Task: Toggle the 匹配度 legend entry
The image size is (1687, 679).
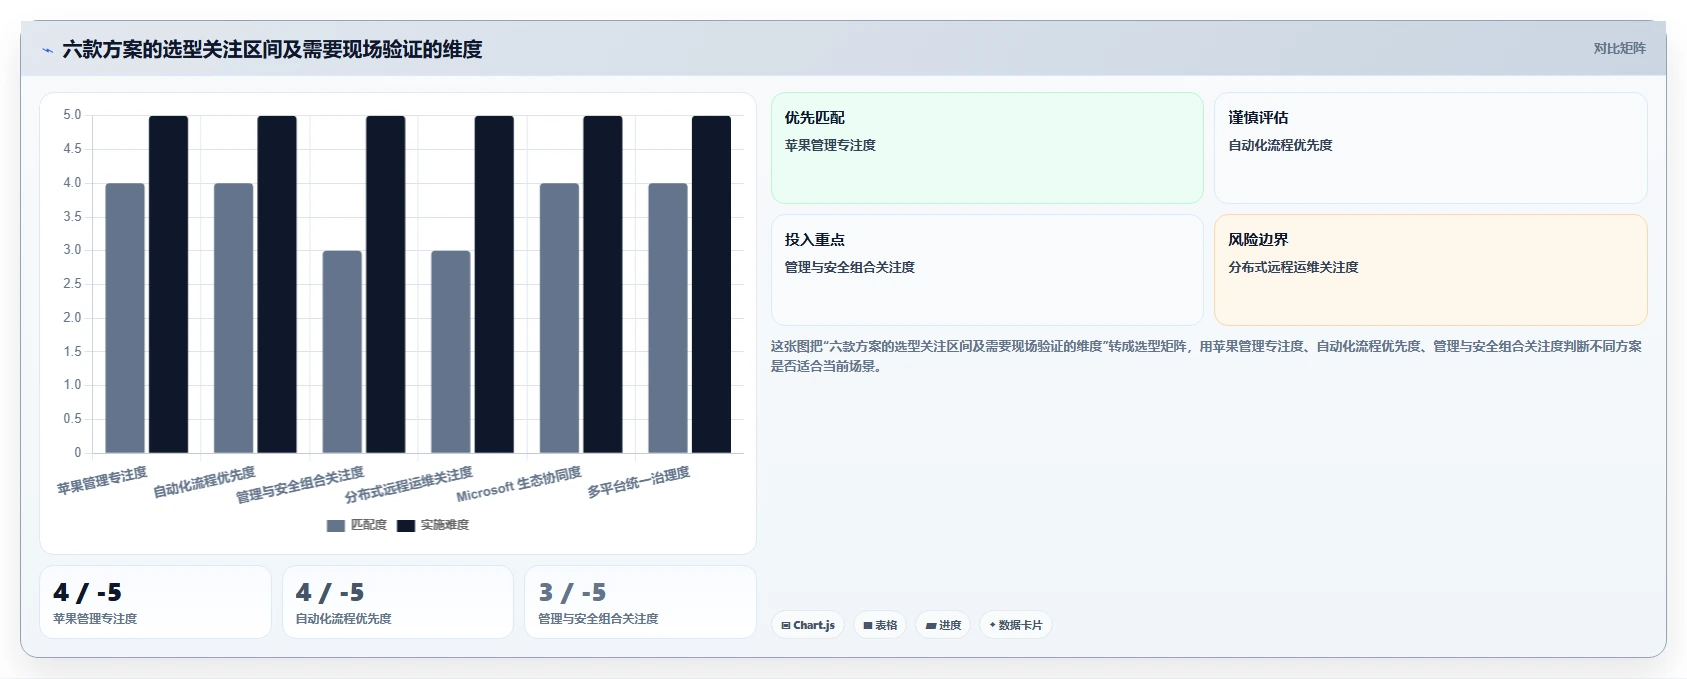Action: (356, 525)
